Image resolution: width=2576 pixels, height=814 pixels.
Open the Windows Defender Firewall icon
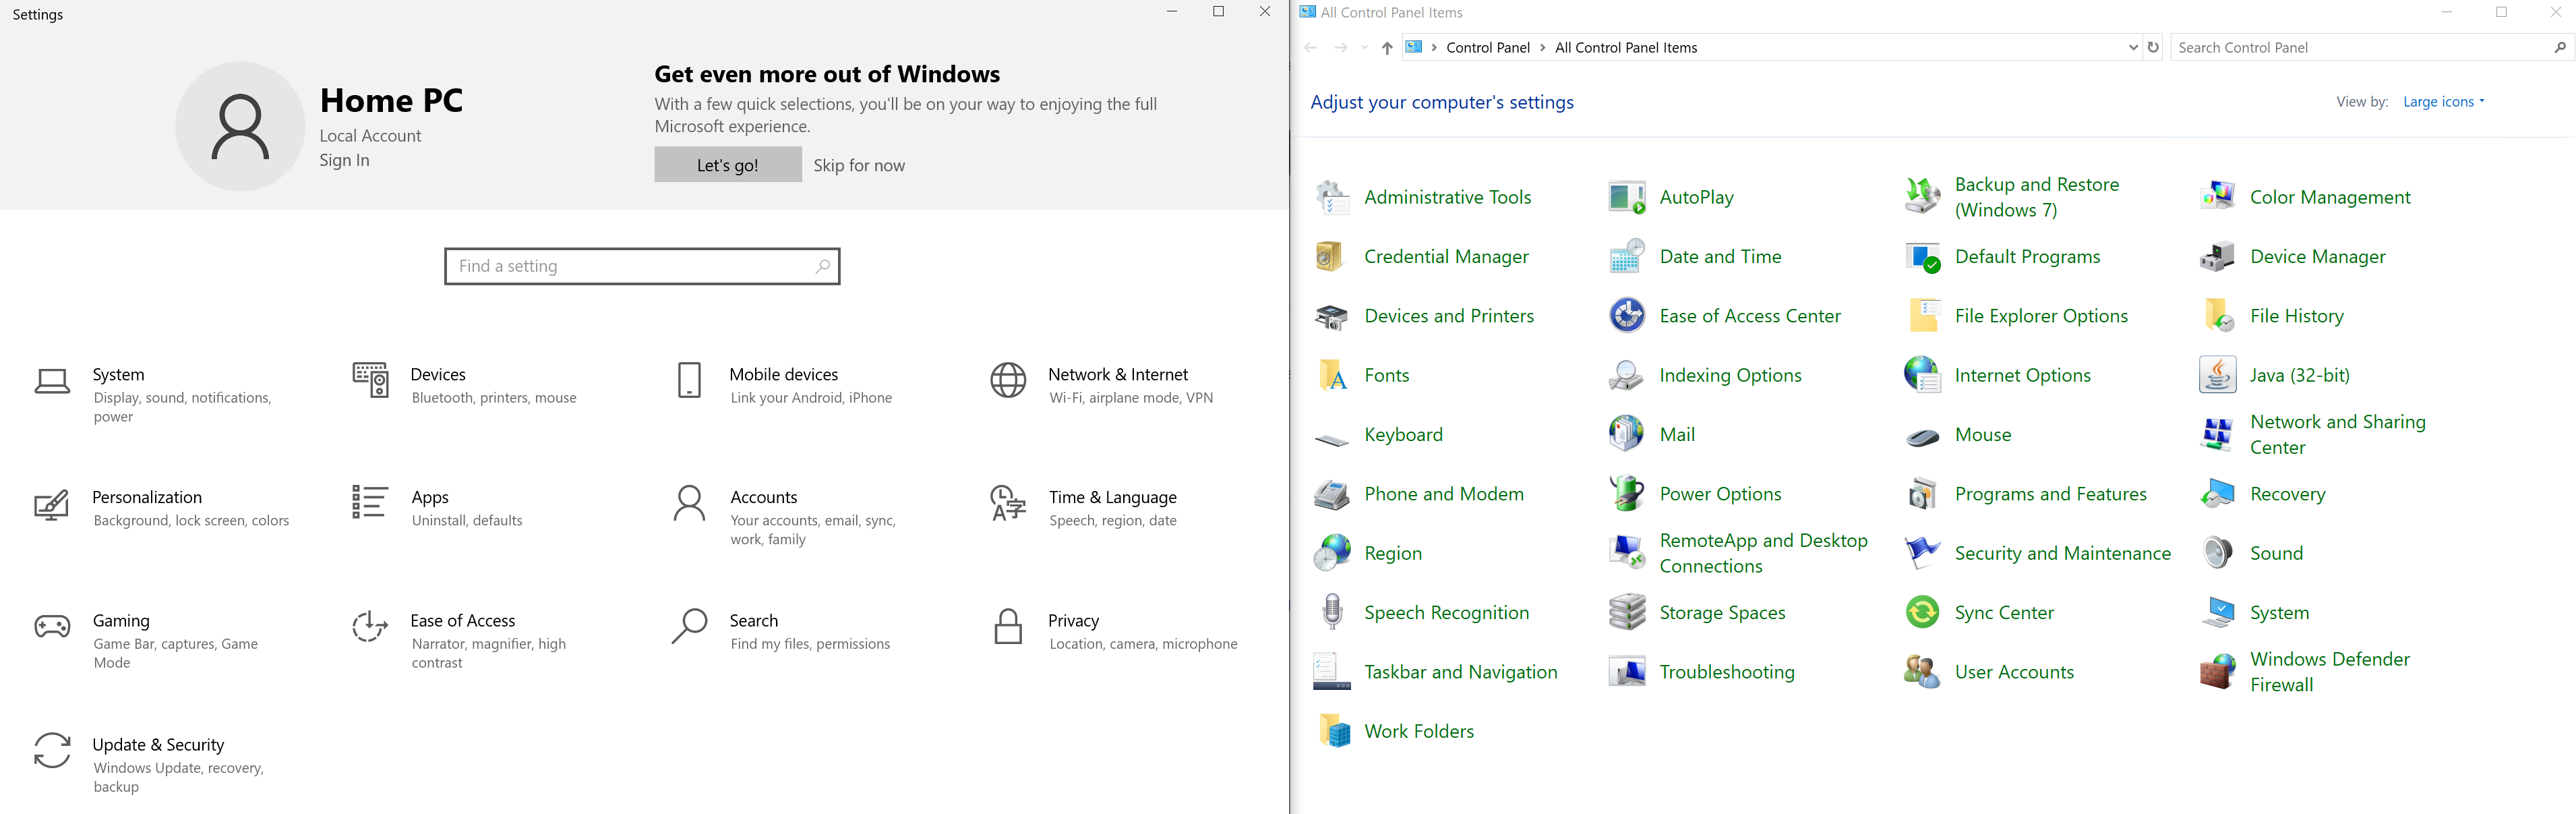click(2217, 672)
